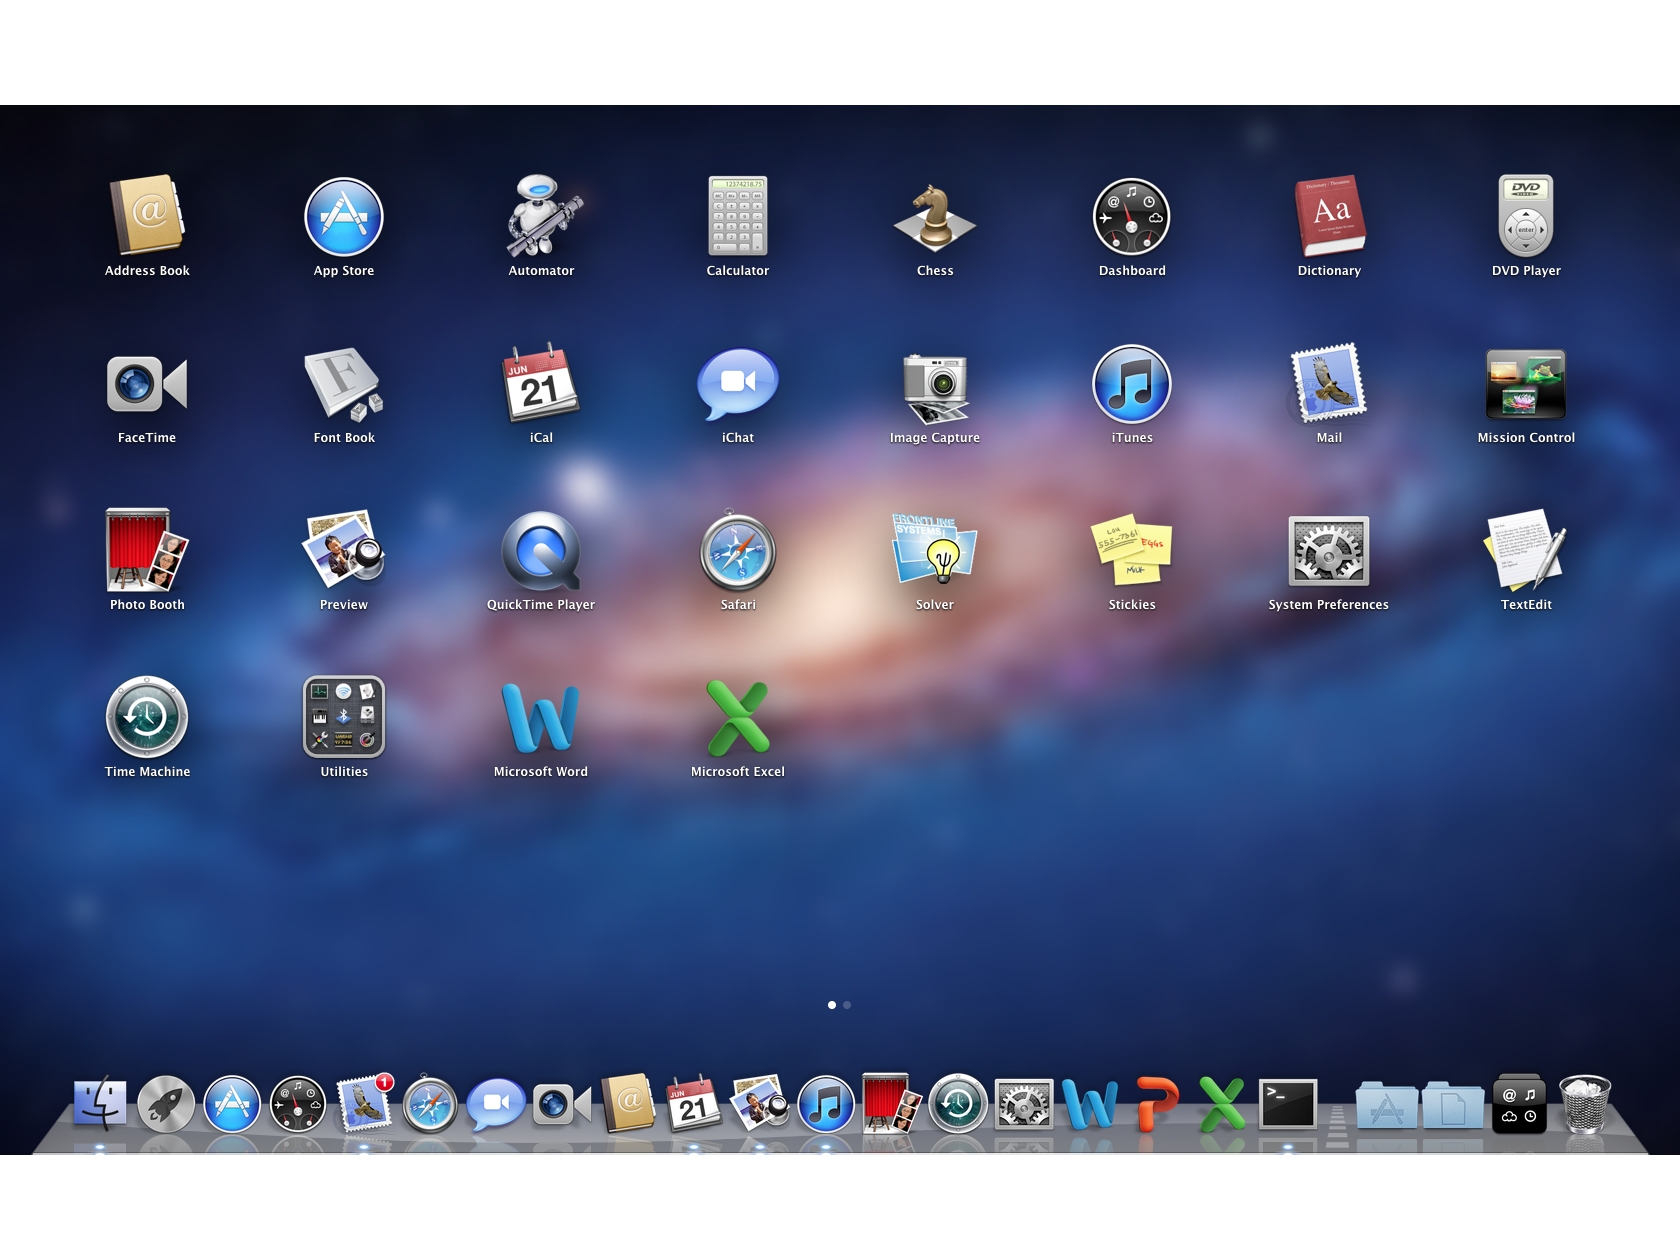Launch iTunes from the Launchpad grid
1680x1260 pixels.
pos(1132,384)
